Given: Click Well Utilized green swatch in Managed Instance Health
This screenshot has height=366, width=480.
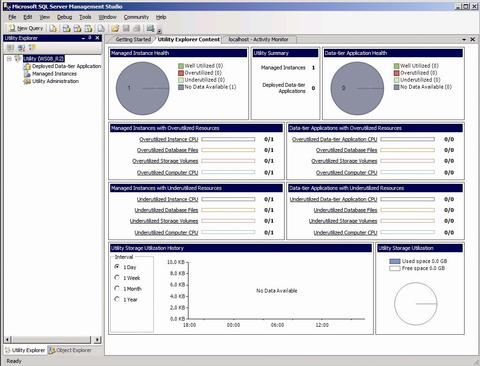Looking at the screenshot, I should [x=181, y=66].
